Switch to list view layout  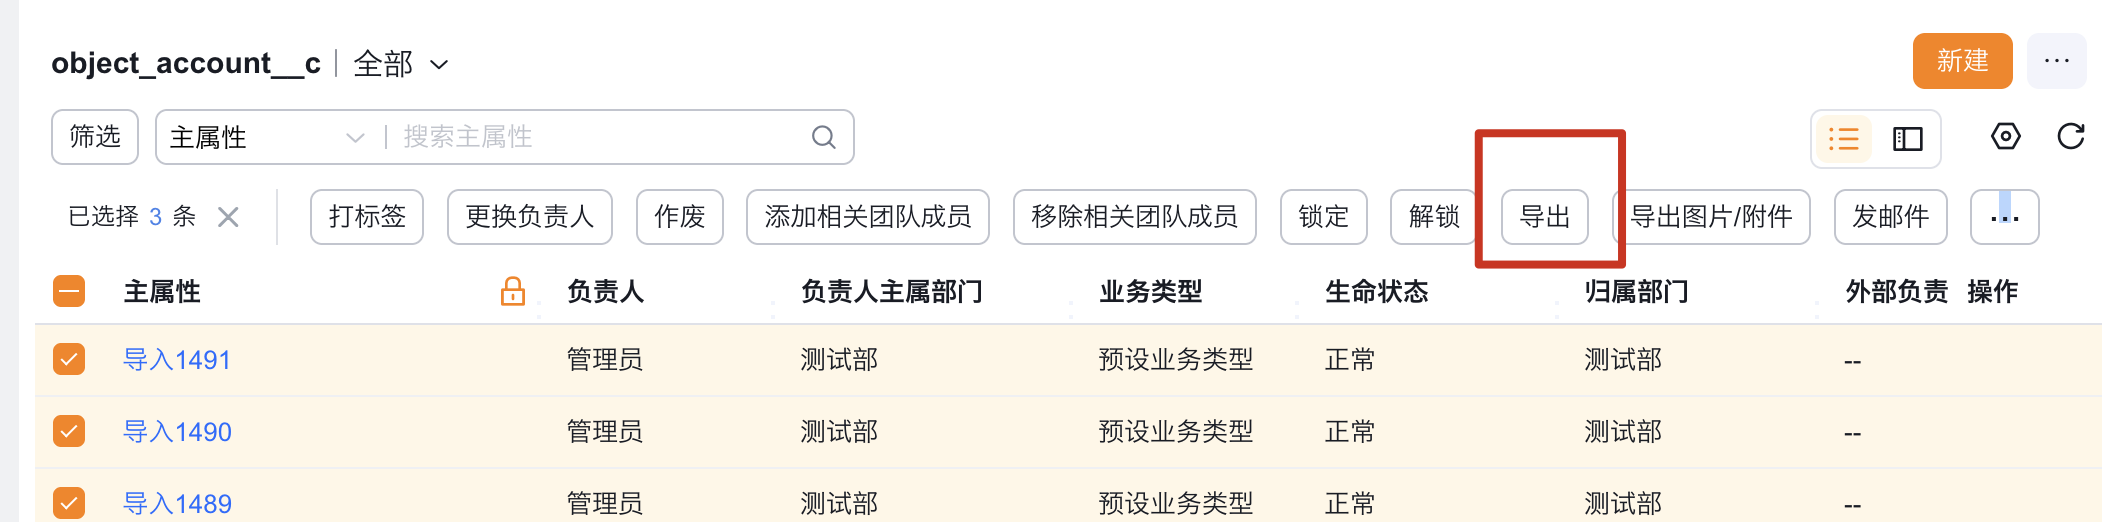click(1843, 139)
